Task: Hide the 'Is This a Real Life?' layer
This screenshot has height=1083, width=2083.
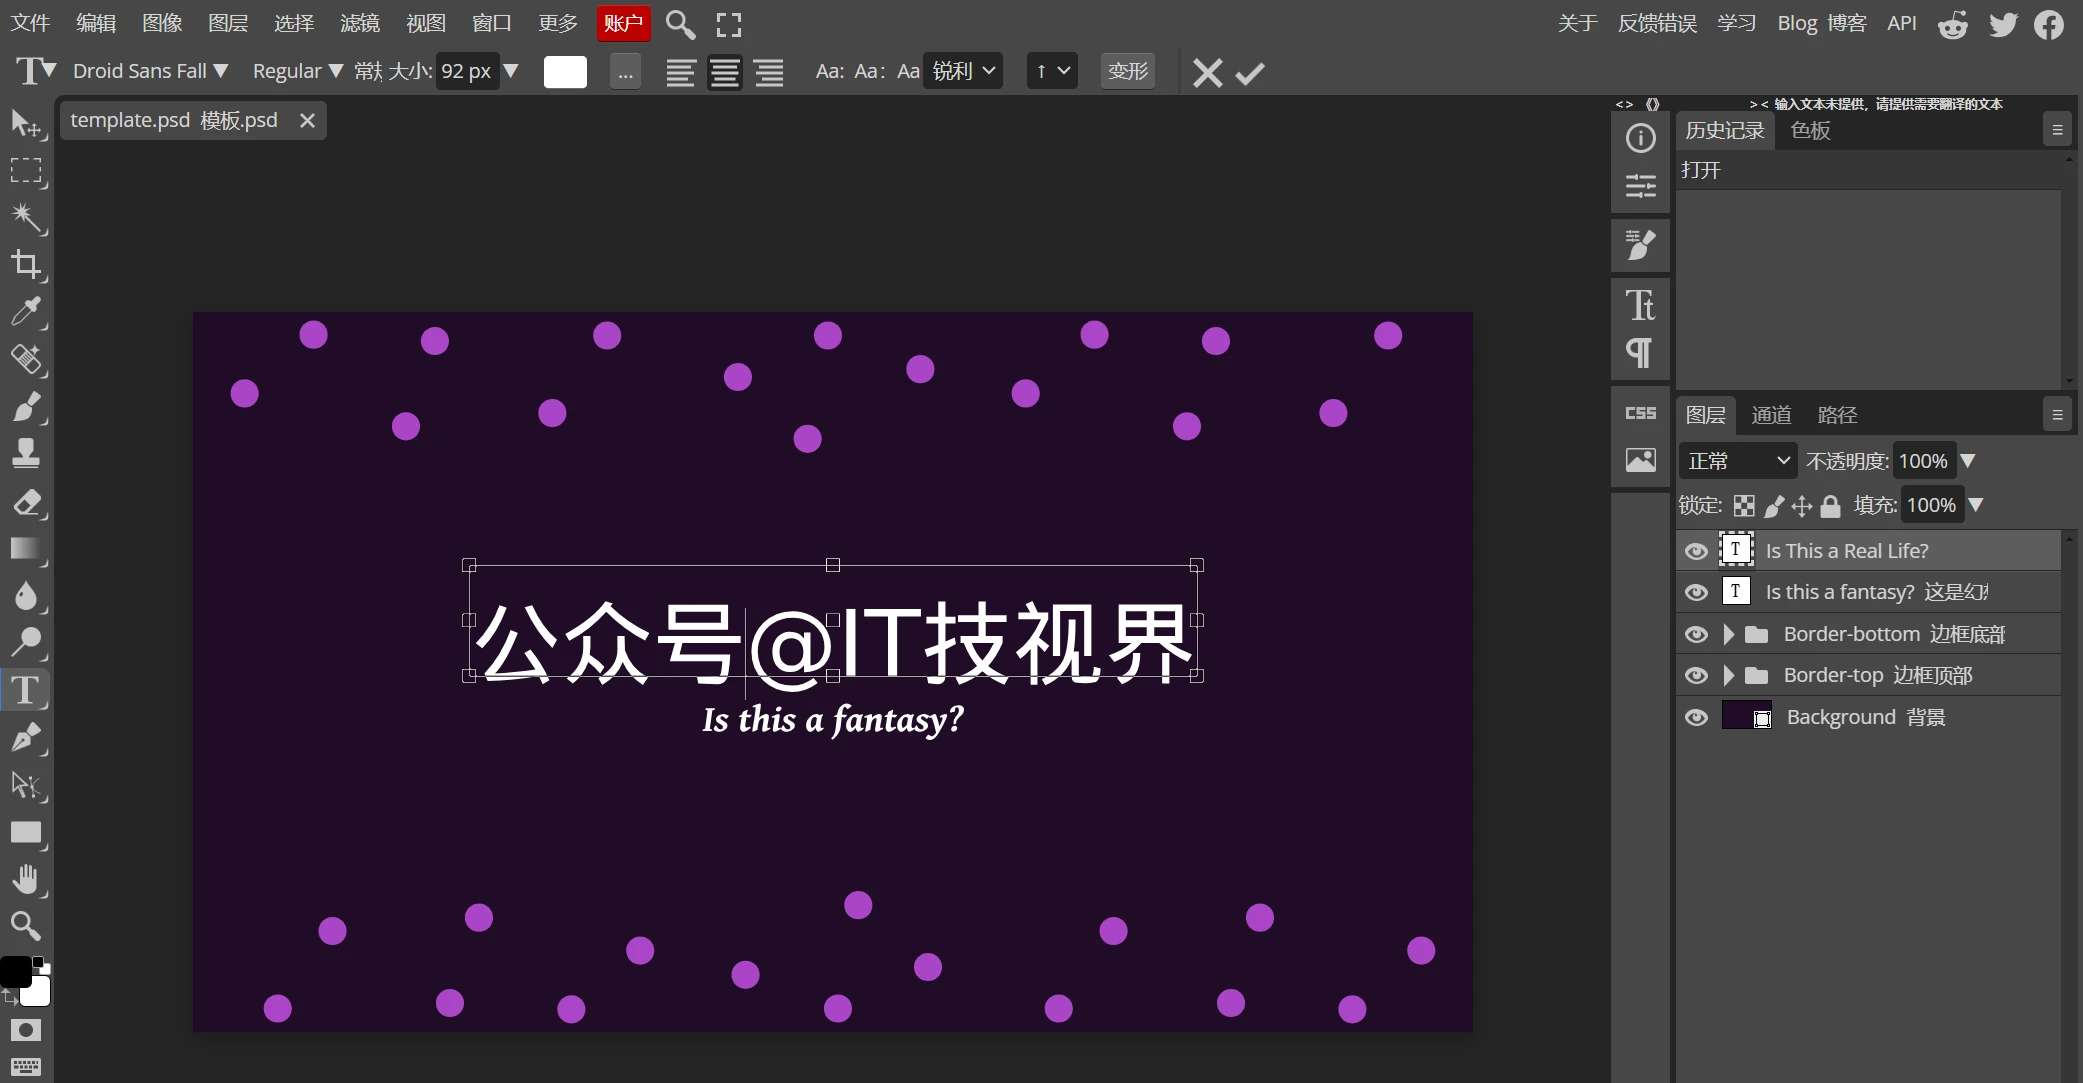Action: tap(1696, 551)
